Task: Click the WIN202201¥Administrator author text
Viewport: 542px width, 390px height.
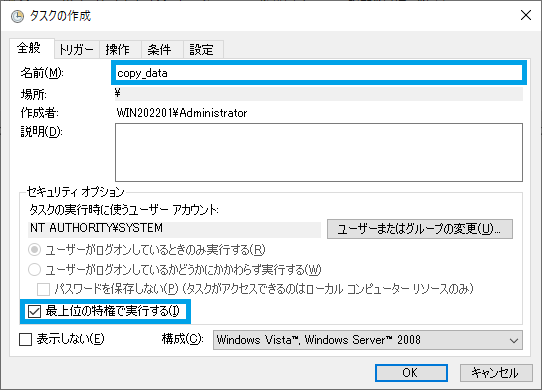Action: tap(182, 113)
